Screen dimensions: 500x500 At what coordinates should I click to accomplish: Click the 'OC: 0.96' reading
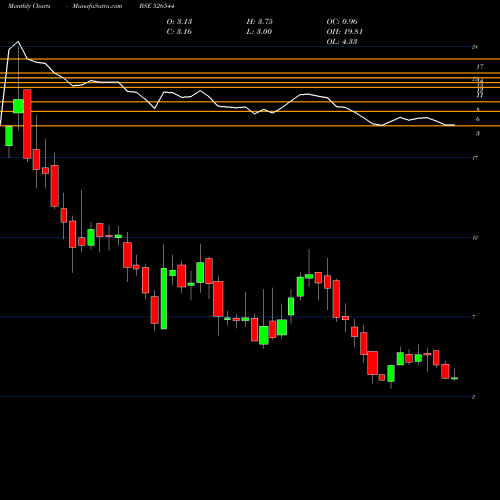[x=342, y=22]
